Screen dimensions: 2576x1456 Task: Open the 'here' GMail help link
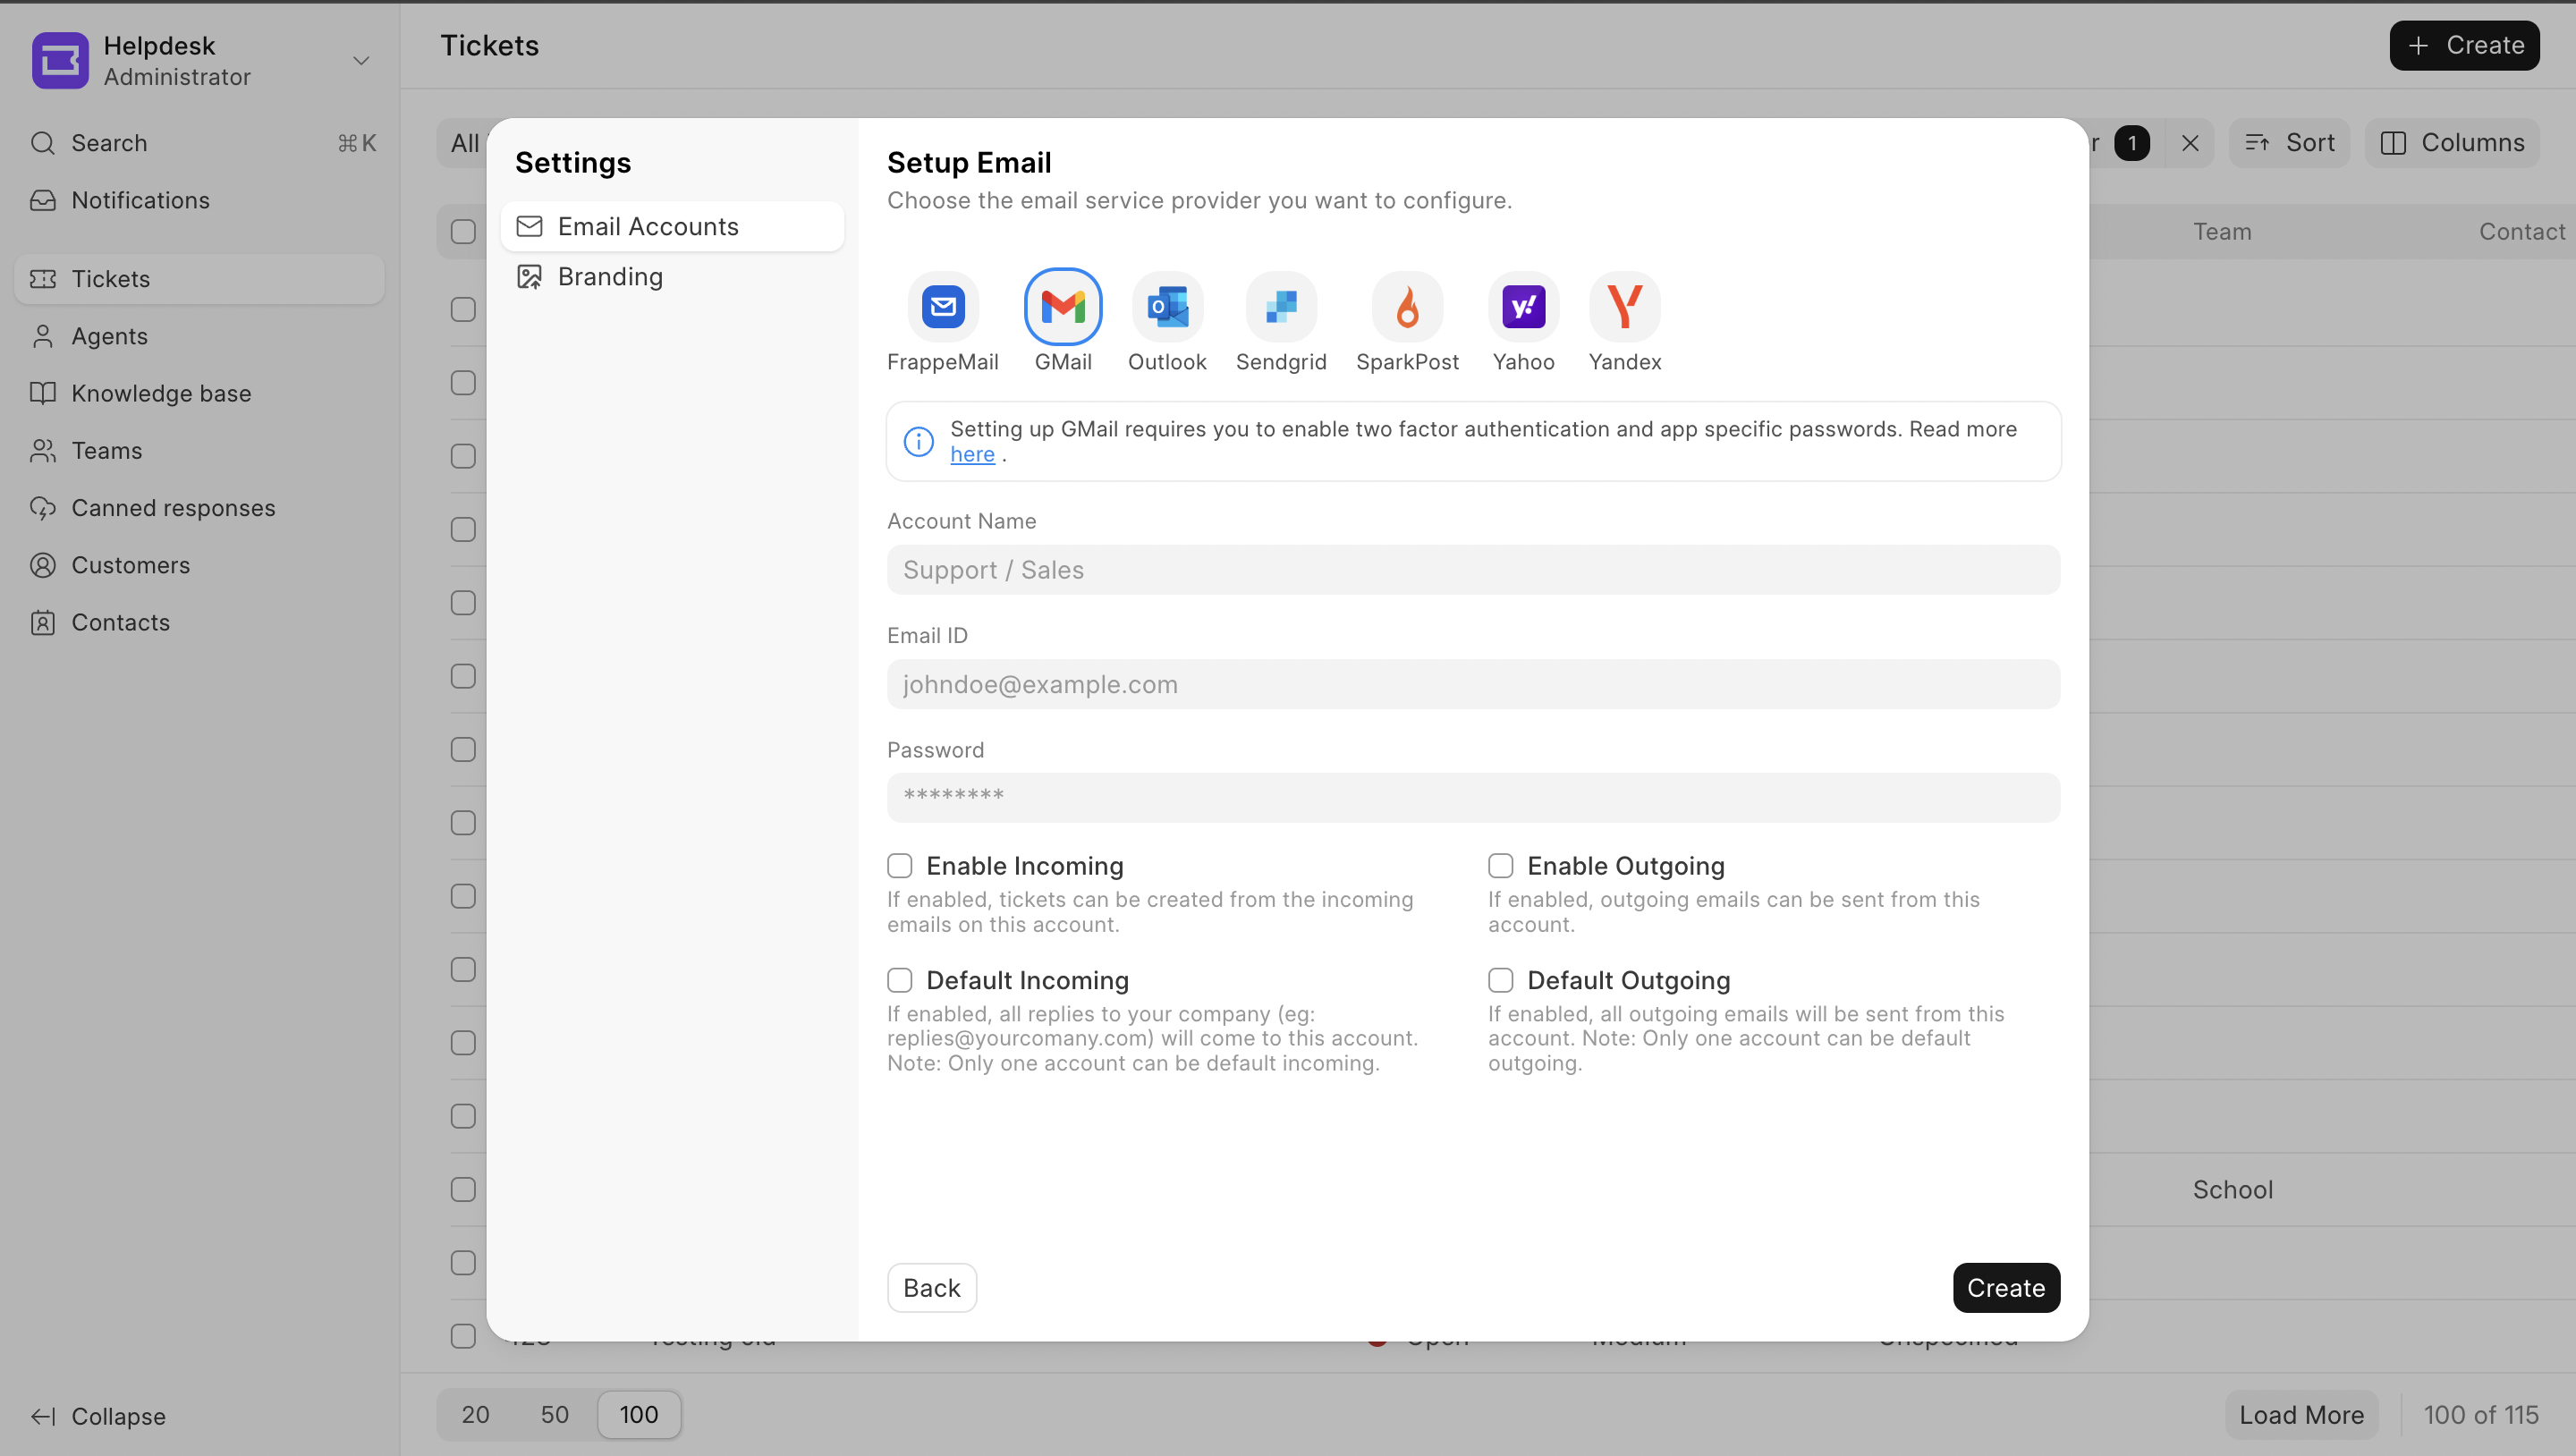coord(972,454)
